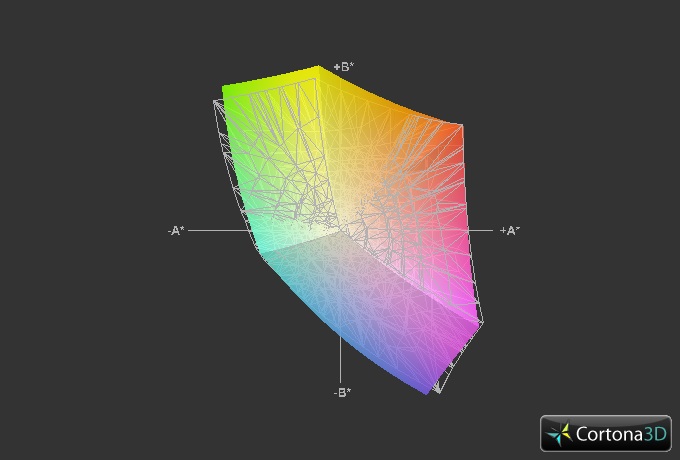This screenshot has width=680, height=460.
Task: Click the 3D color gamut model
Action: [347, 230]
